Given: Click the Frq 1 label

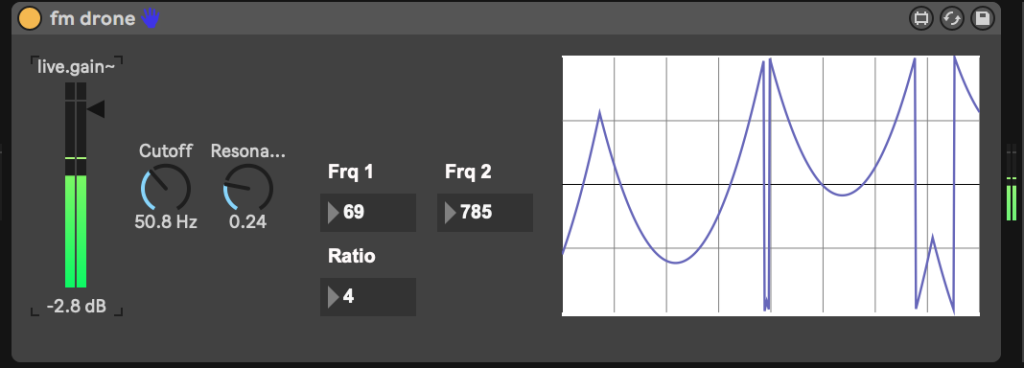Looking at the screenshot, I should point(351,172).
